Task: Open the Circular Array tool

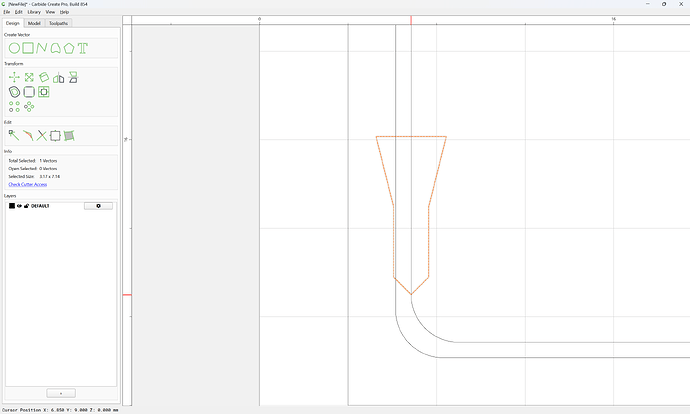Action: [x=29, y=106]
